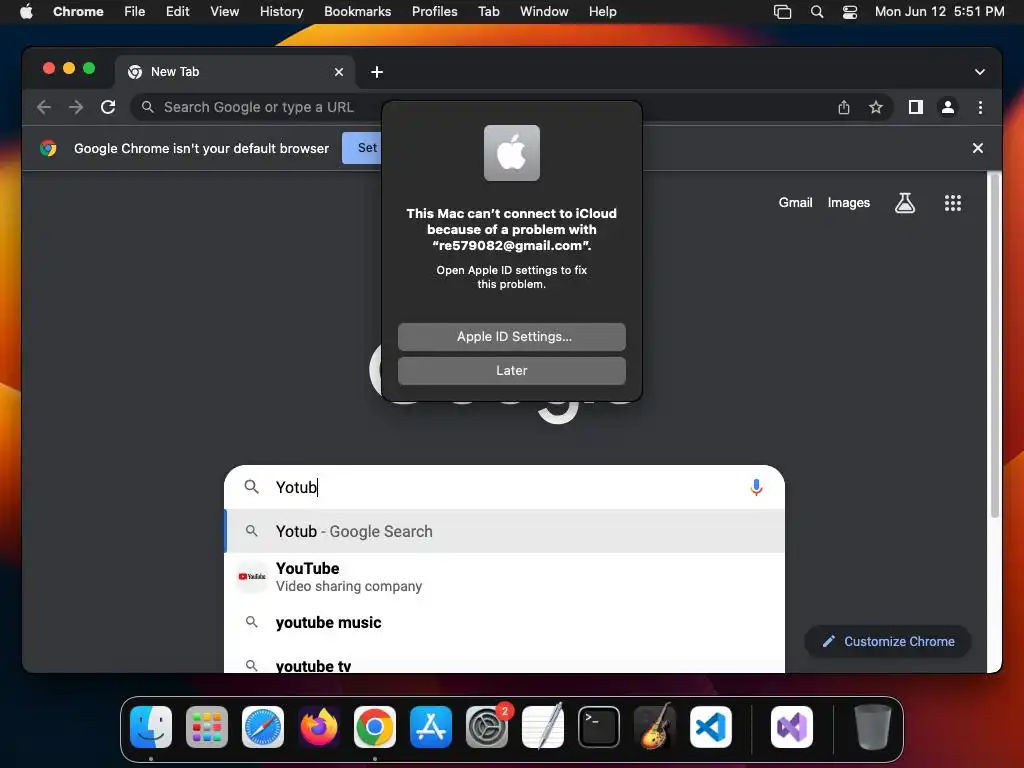Click the new tab plus button
Screen dimensions: 1024x768
coord(377,72)
